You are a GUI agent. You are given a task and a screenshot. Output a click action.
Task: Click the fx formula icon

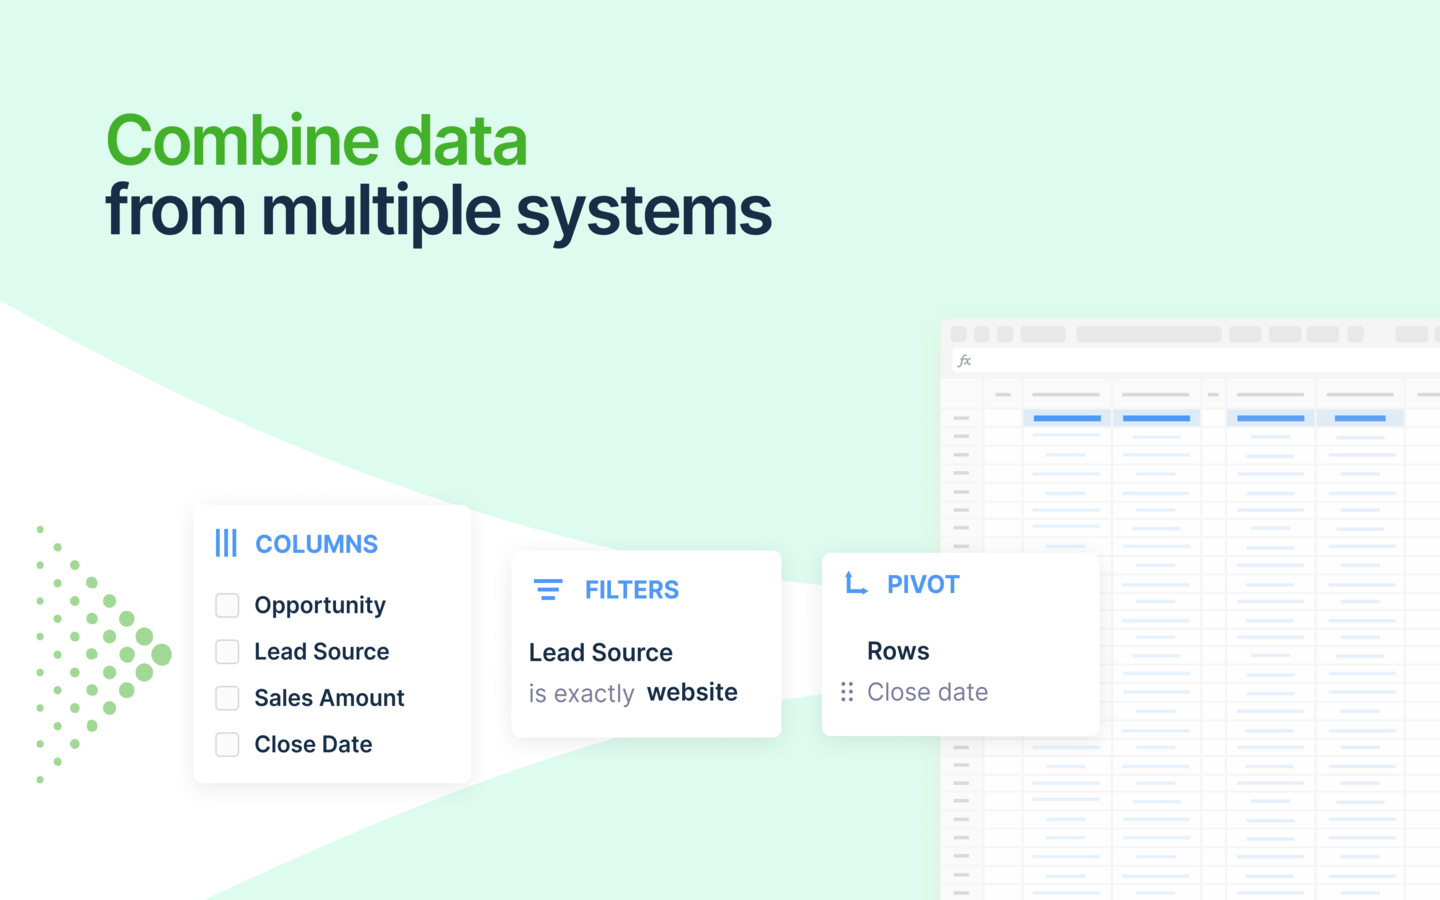coord(964,361)
